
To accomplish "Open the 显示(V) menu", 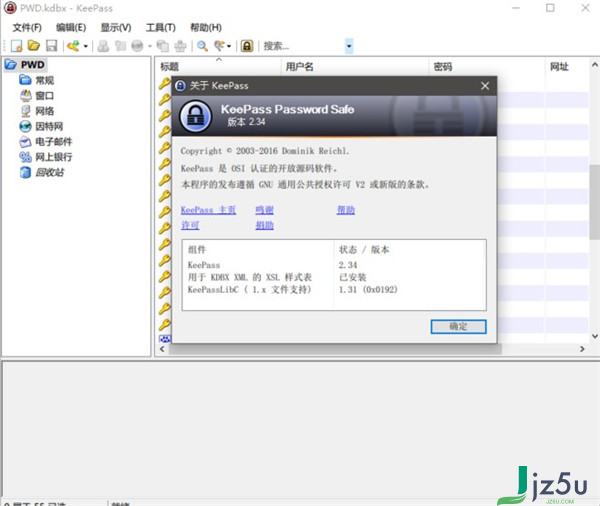I will (116, 28).
